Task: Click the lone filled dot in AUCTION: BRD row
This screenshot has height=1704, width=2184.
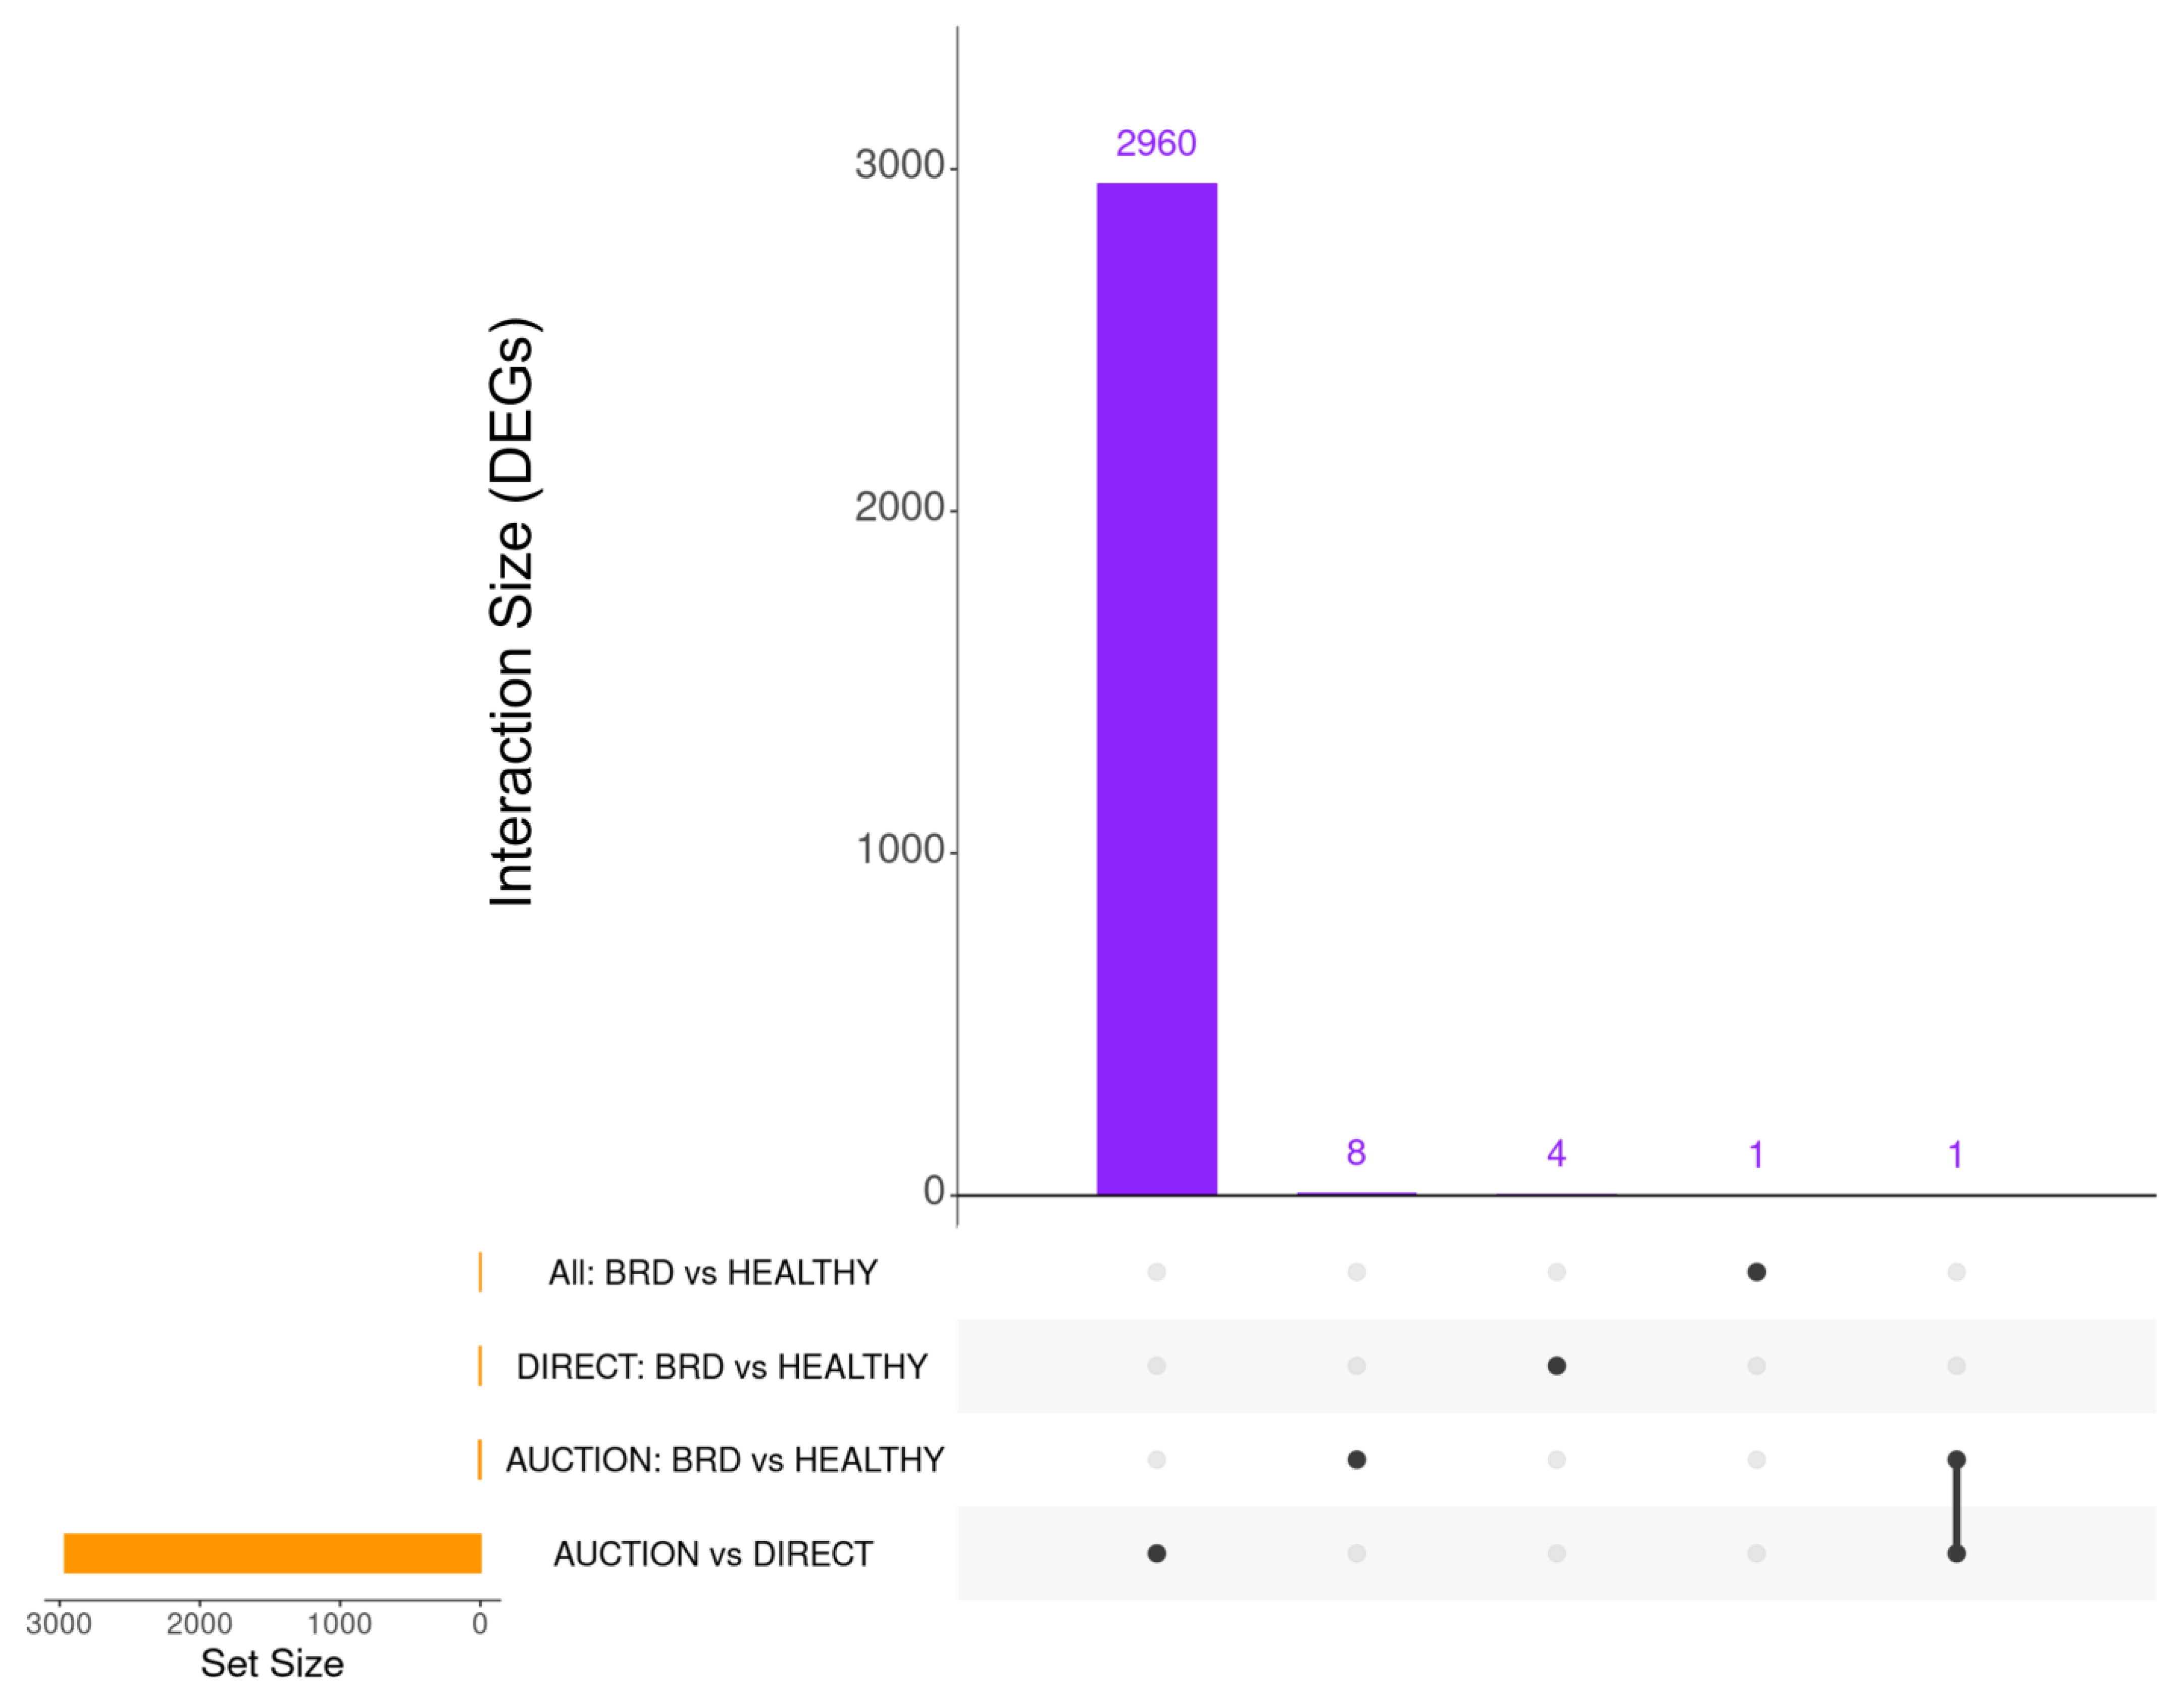Action: click(1356, 1460)
